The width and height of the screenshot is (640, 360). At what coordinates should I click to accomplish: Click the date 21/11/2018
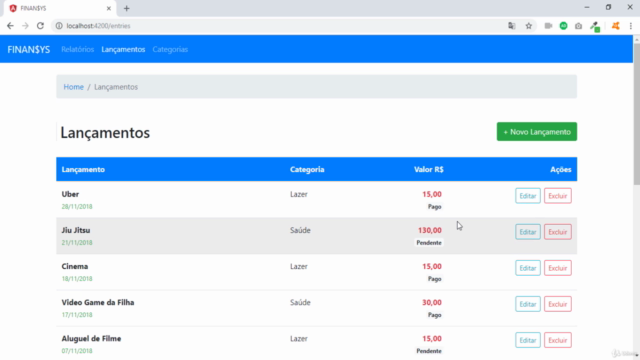(x=77, y=242)
